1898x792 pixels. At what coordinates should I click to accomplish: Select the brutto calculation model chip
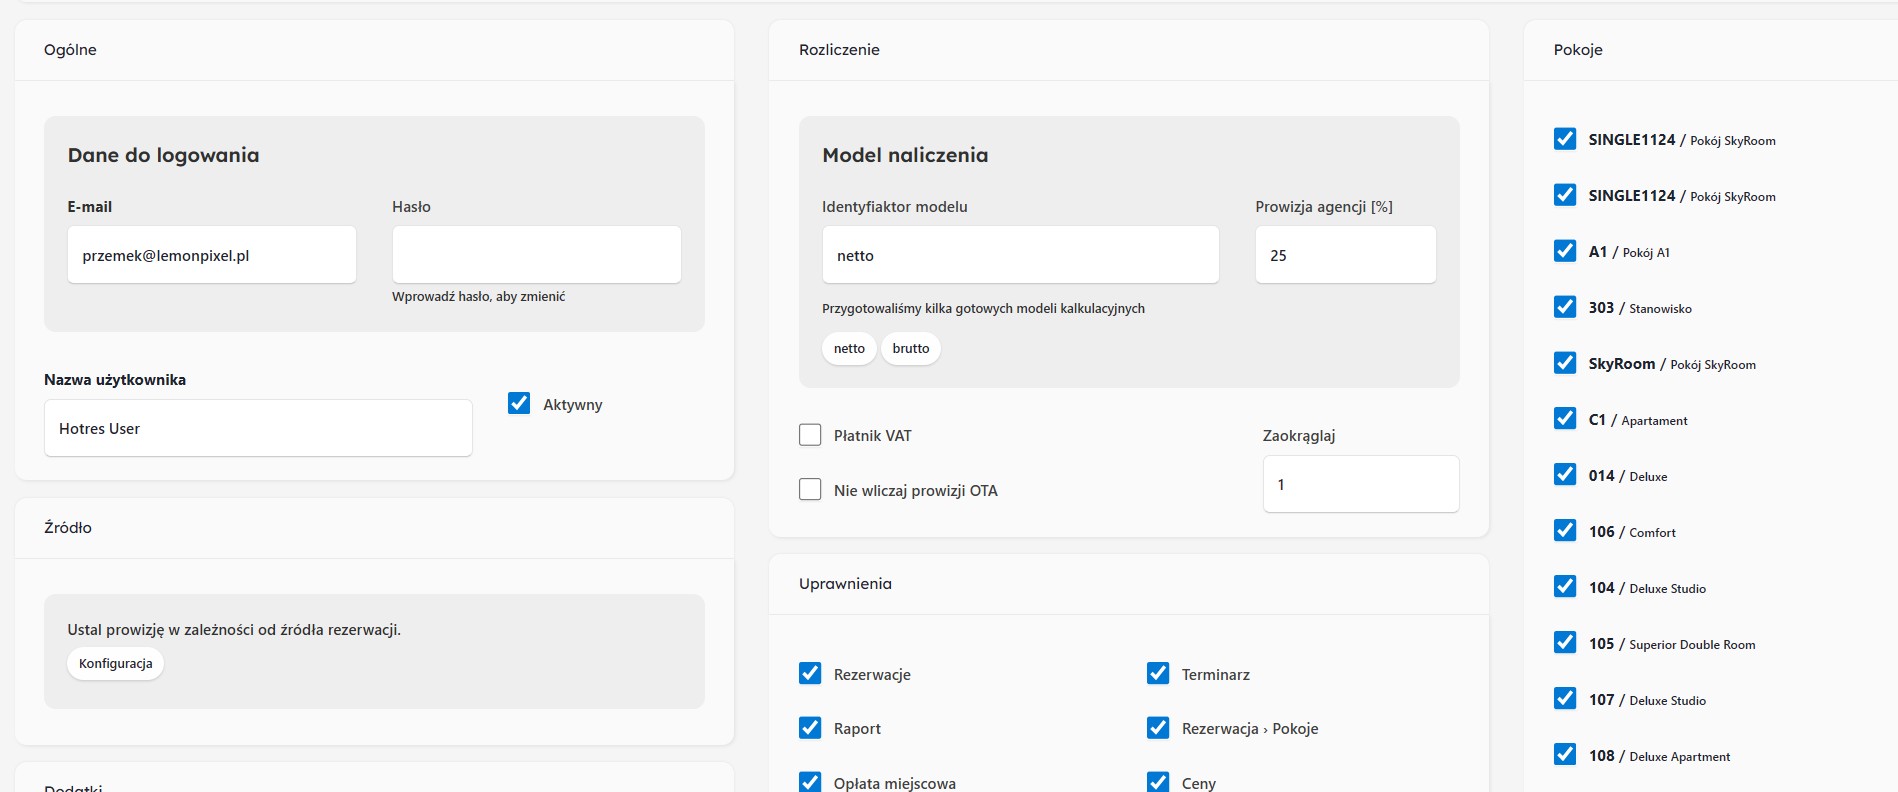(x=910, y=349)
